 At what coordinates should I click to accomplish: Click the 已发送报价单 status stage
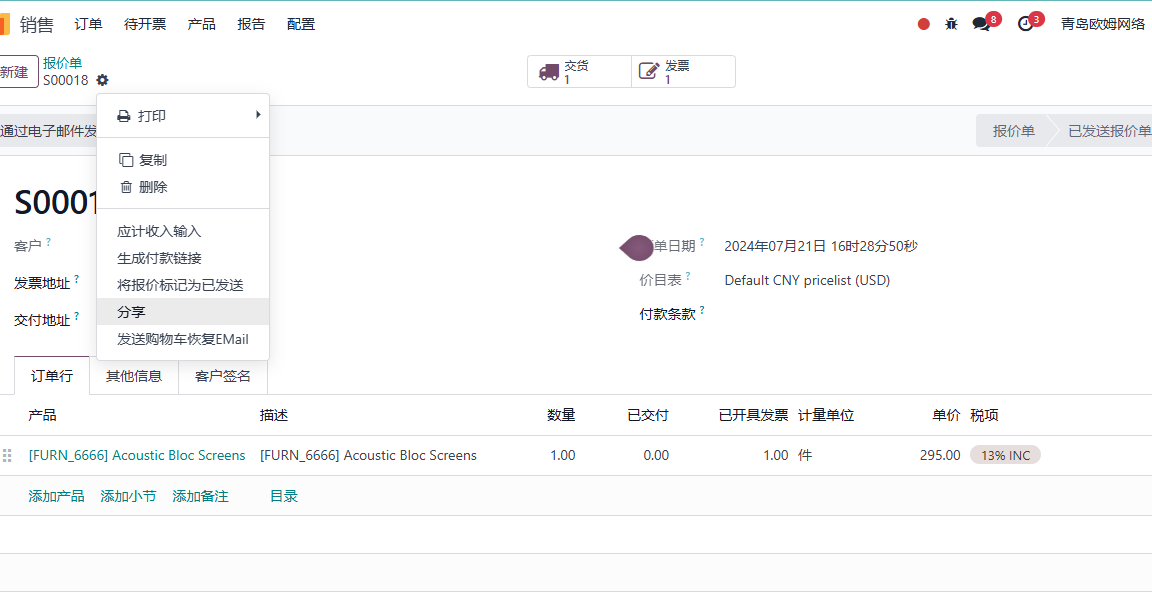click(x=1106, y=131)
